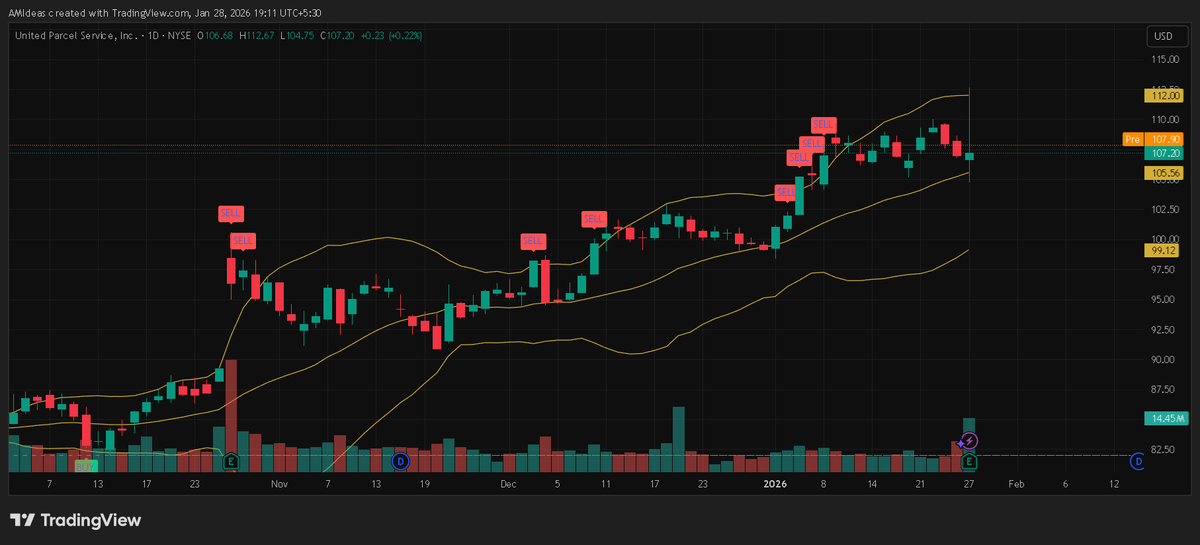Click the topmost SELL label in January
This screenshot has width=1200, height=545.
tap(823, 124)
